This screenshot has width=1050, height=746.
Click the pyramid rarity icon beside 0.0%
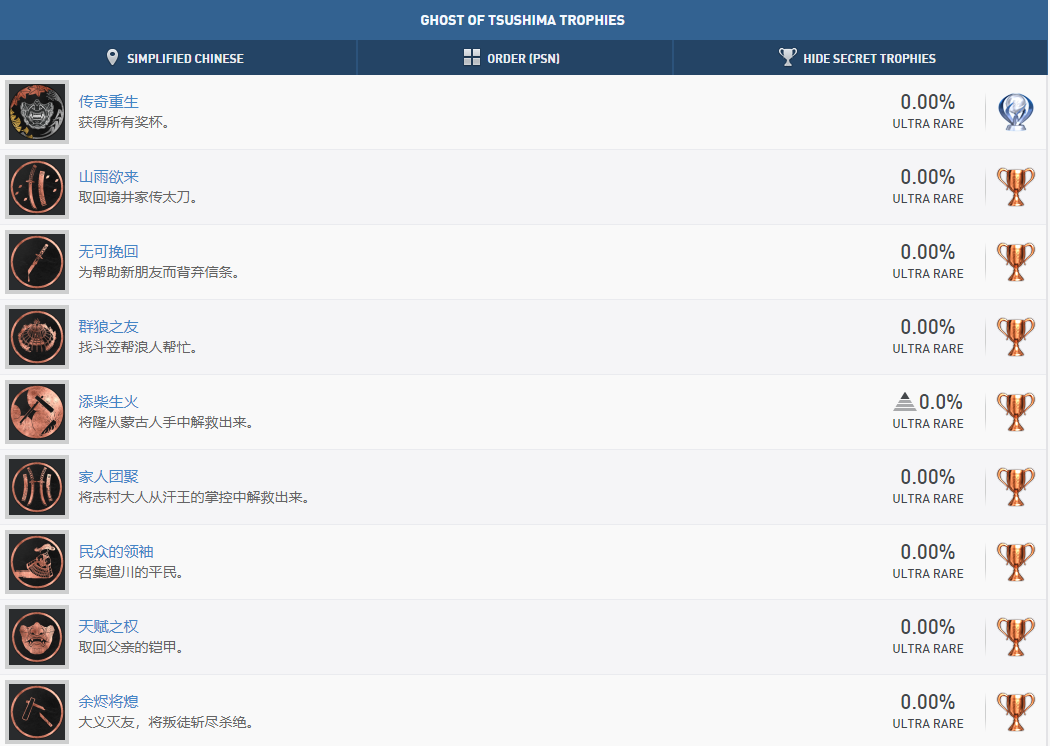pyautogui.click(x=904, y=402)
